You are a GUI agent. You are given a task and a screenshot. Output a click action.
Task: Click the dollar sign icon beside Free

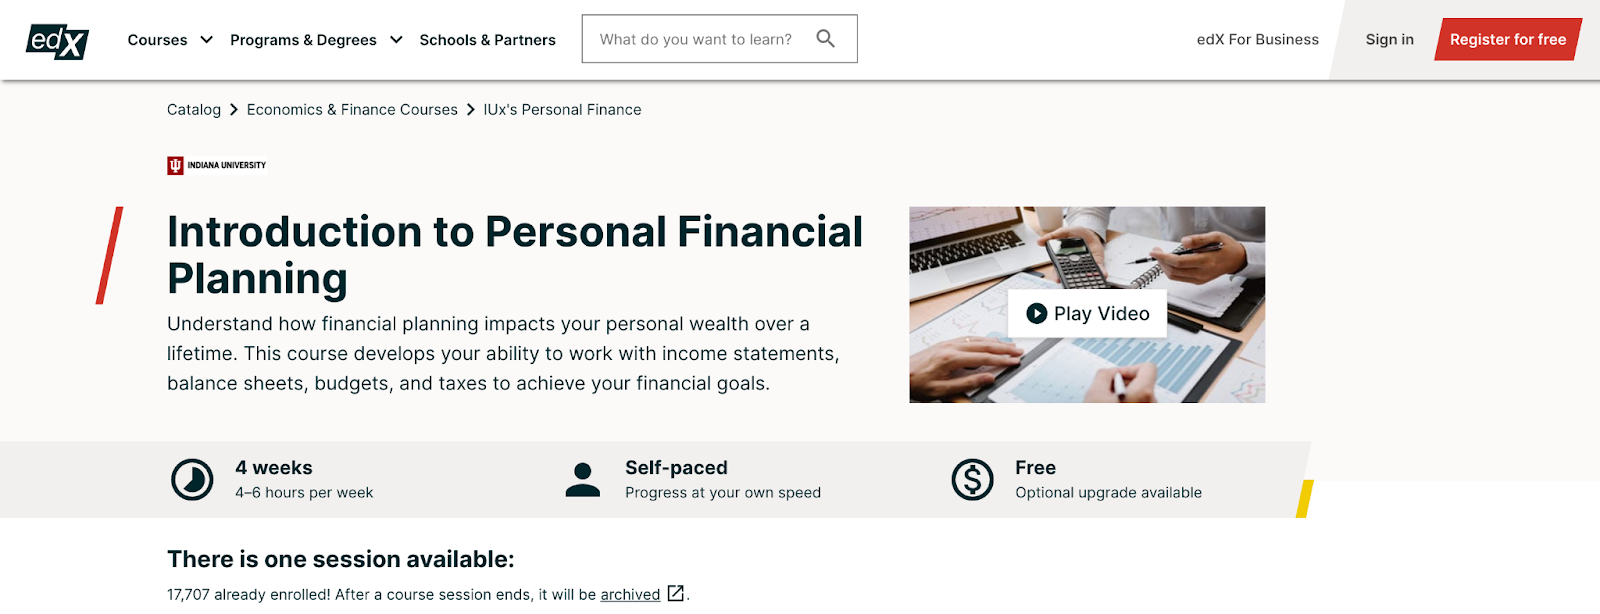972,480
